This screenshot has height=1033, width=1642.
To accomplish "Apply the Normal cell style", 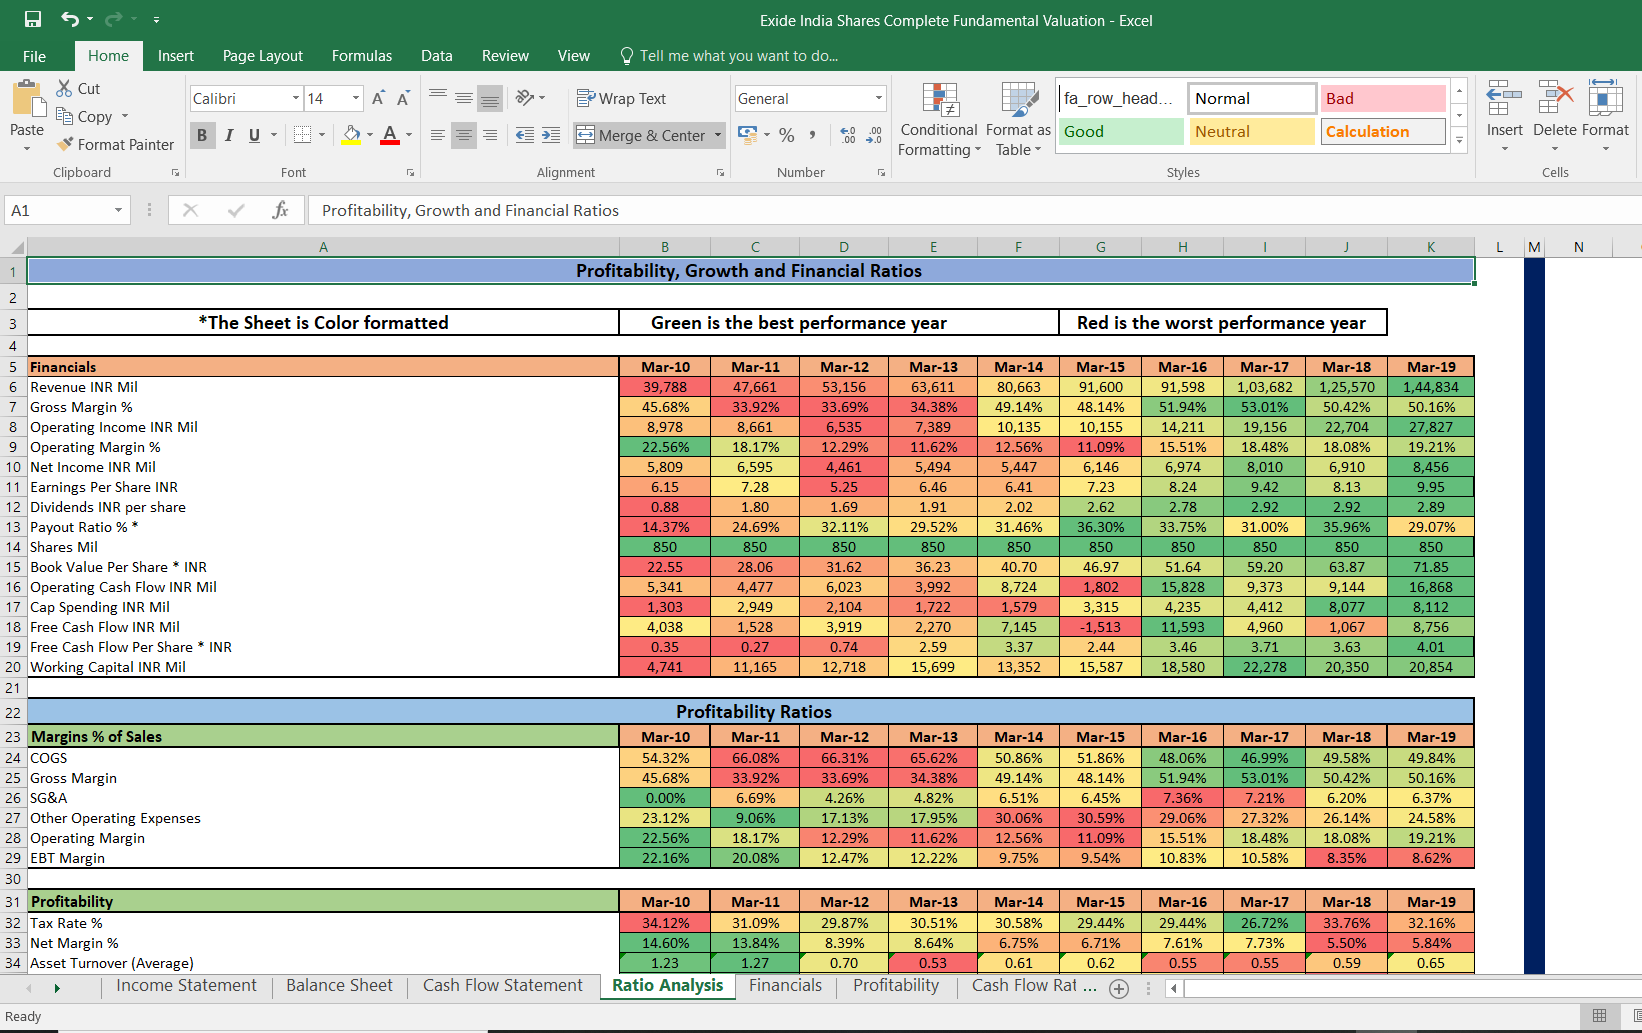I will pyautogui.click(x=1252, y=98).
